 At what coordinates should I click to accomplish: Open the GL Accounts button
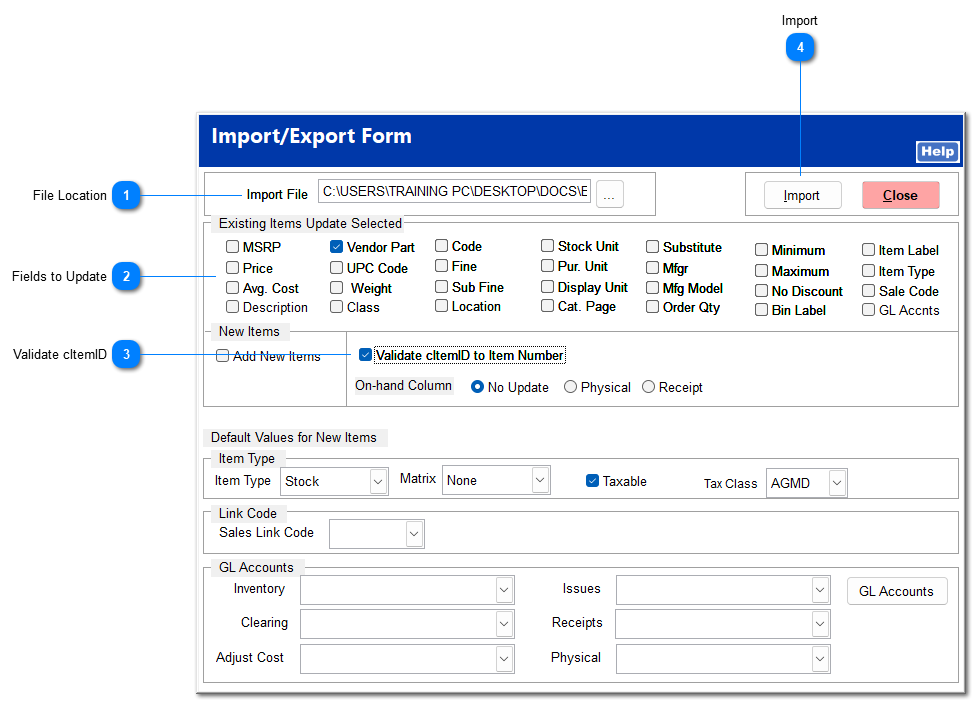coord(897,592)
